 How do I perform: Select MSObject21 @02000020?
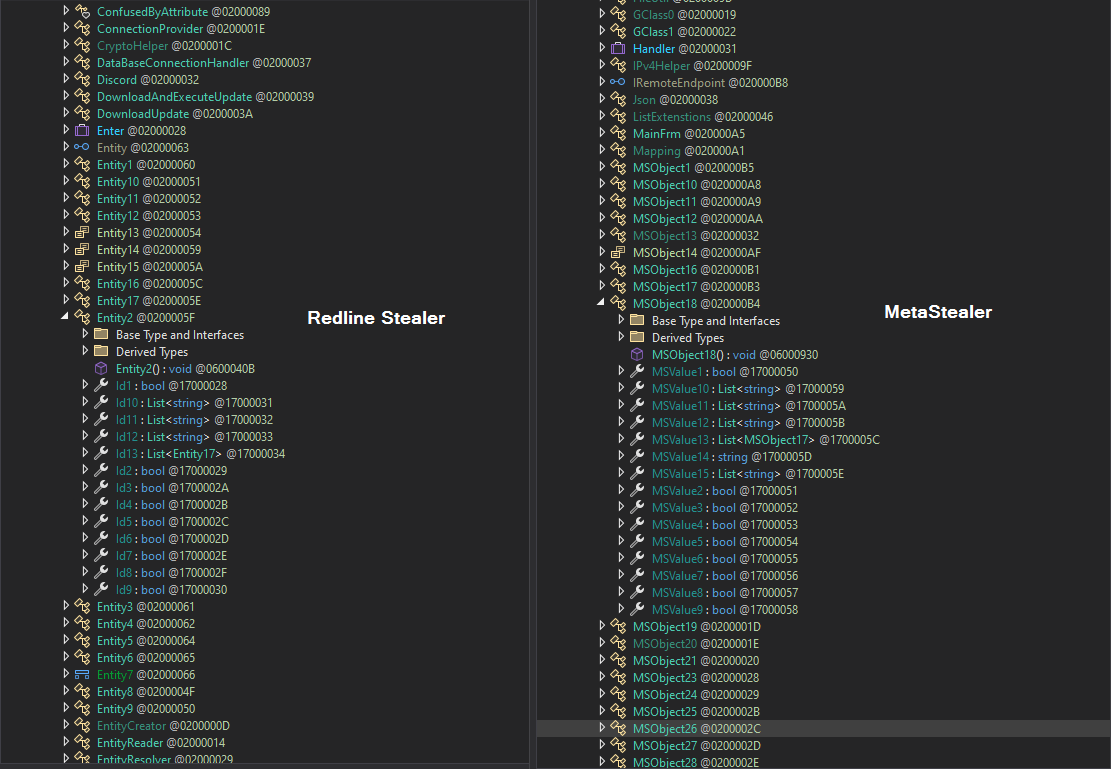tap(695, 661)
